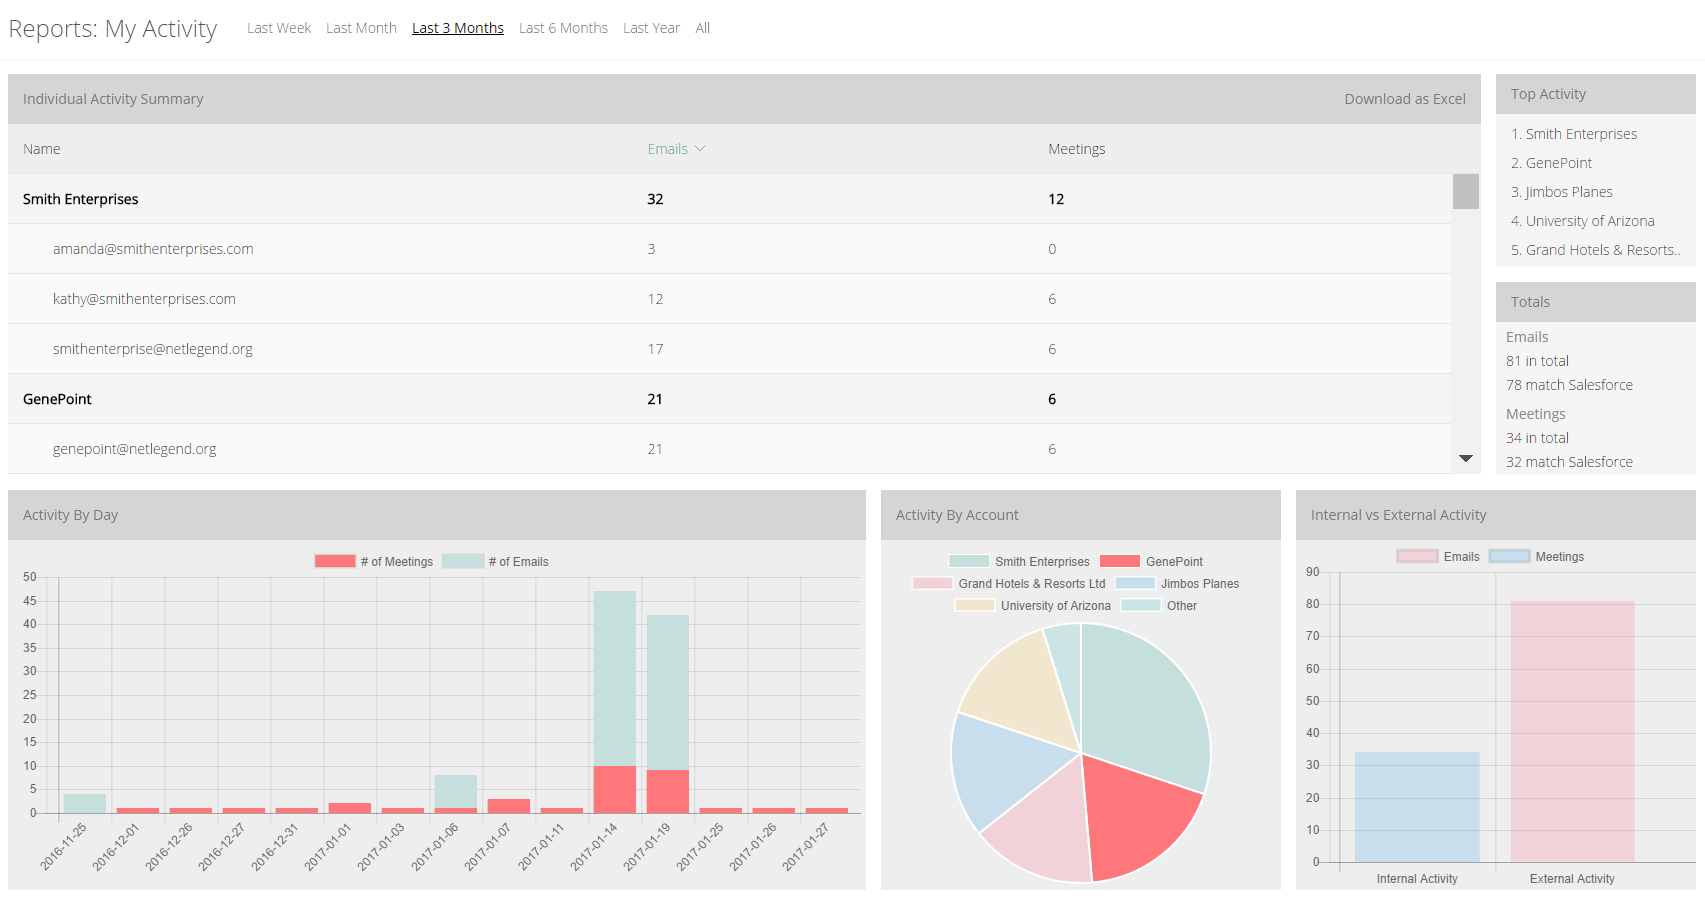
Task: Switch to Last 6 Months range
Action: pos(563,28)
